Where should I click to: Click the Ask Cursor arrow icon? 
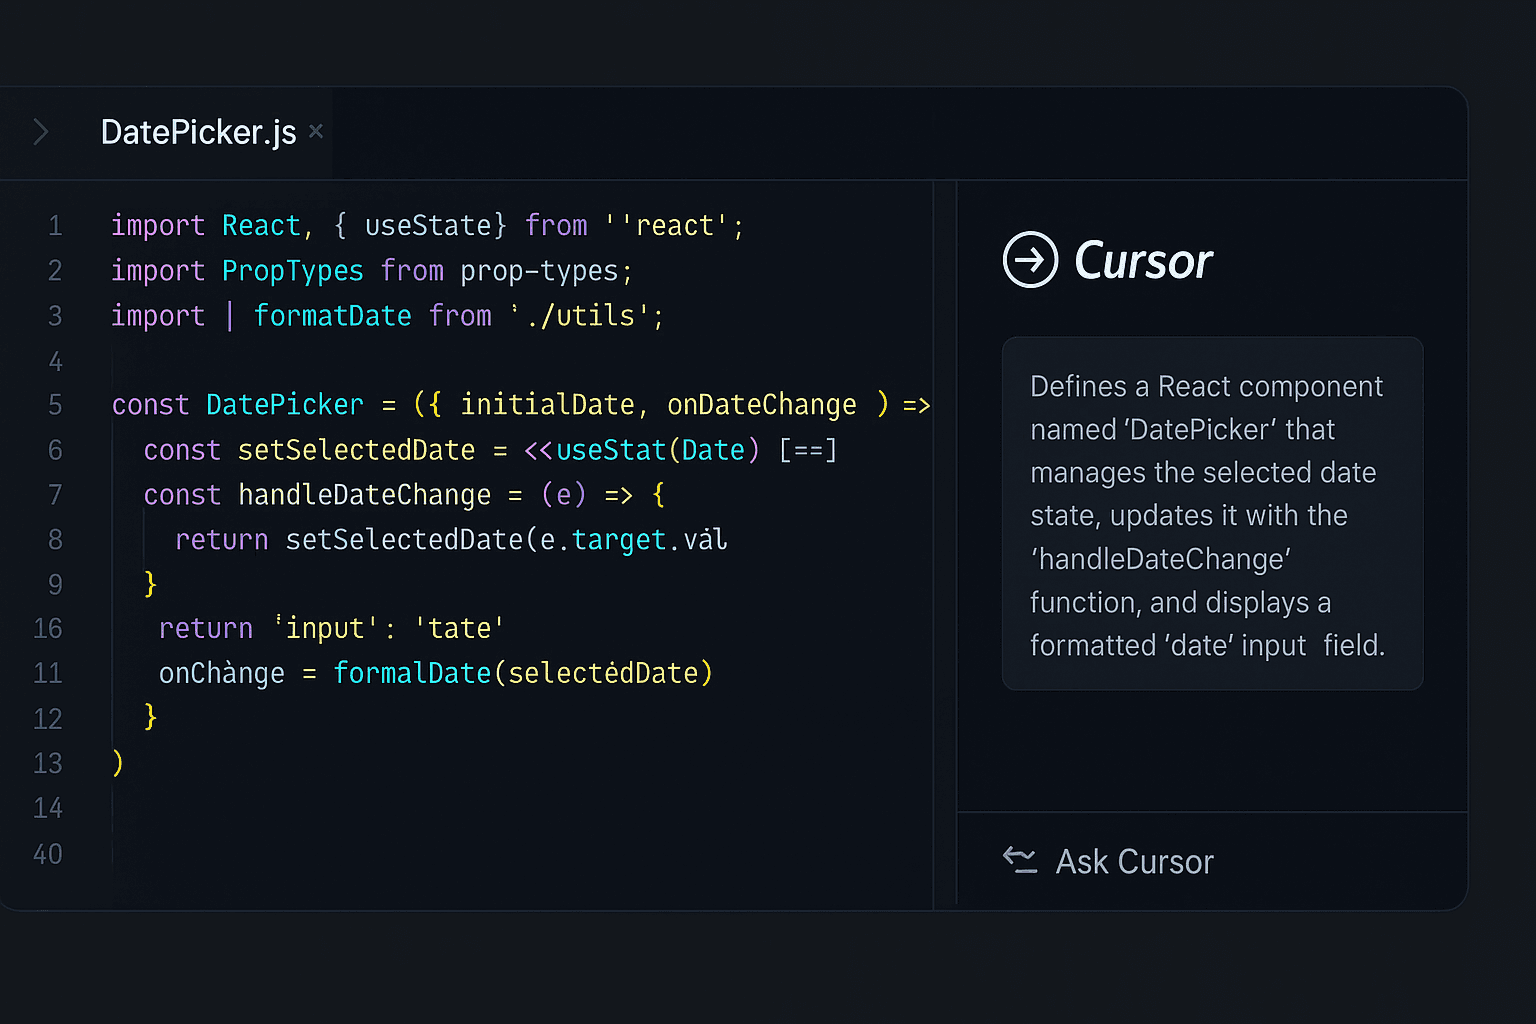(x=1020, y=860)
